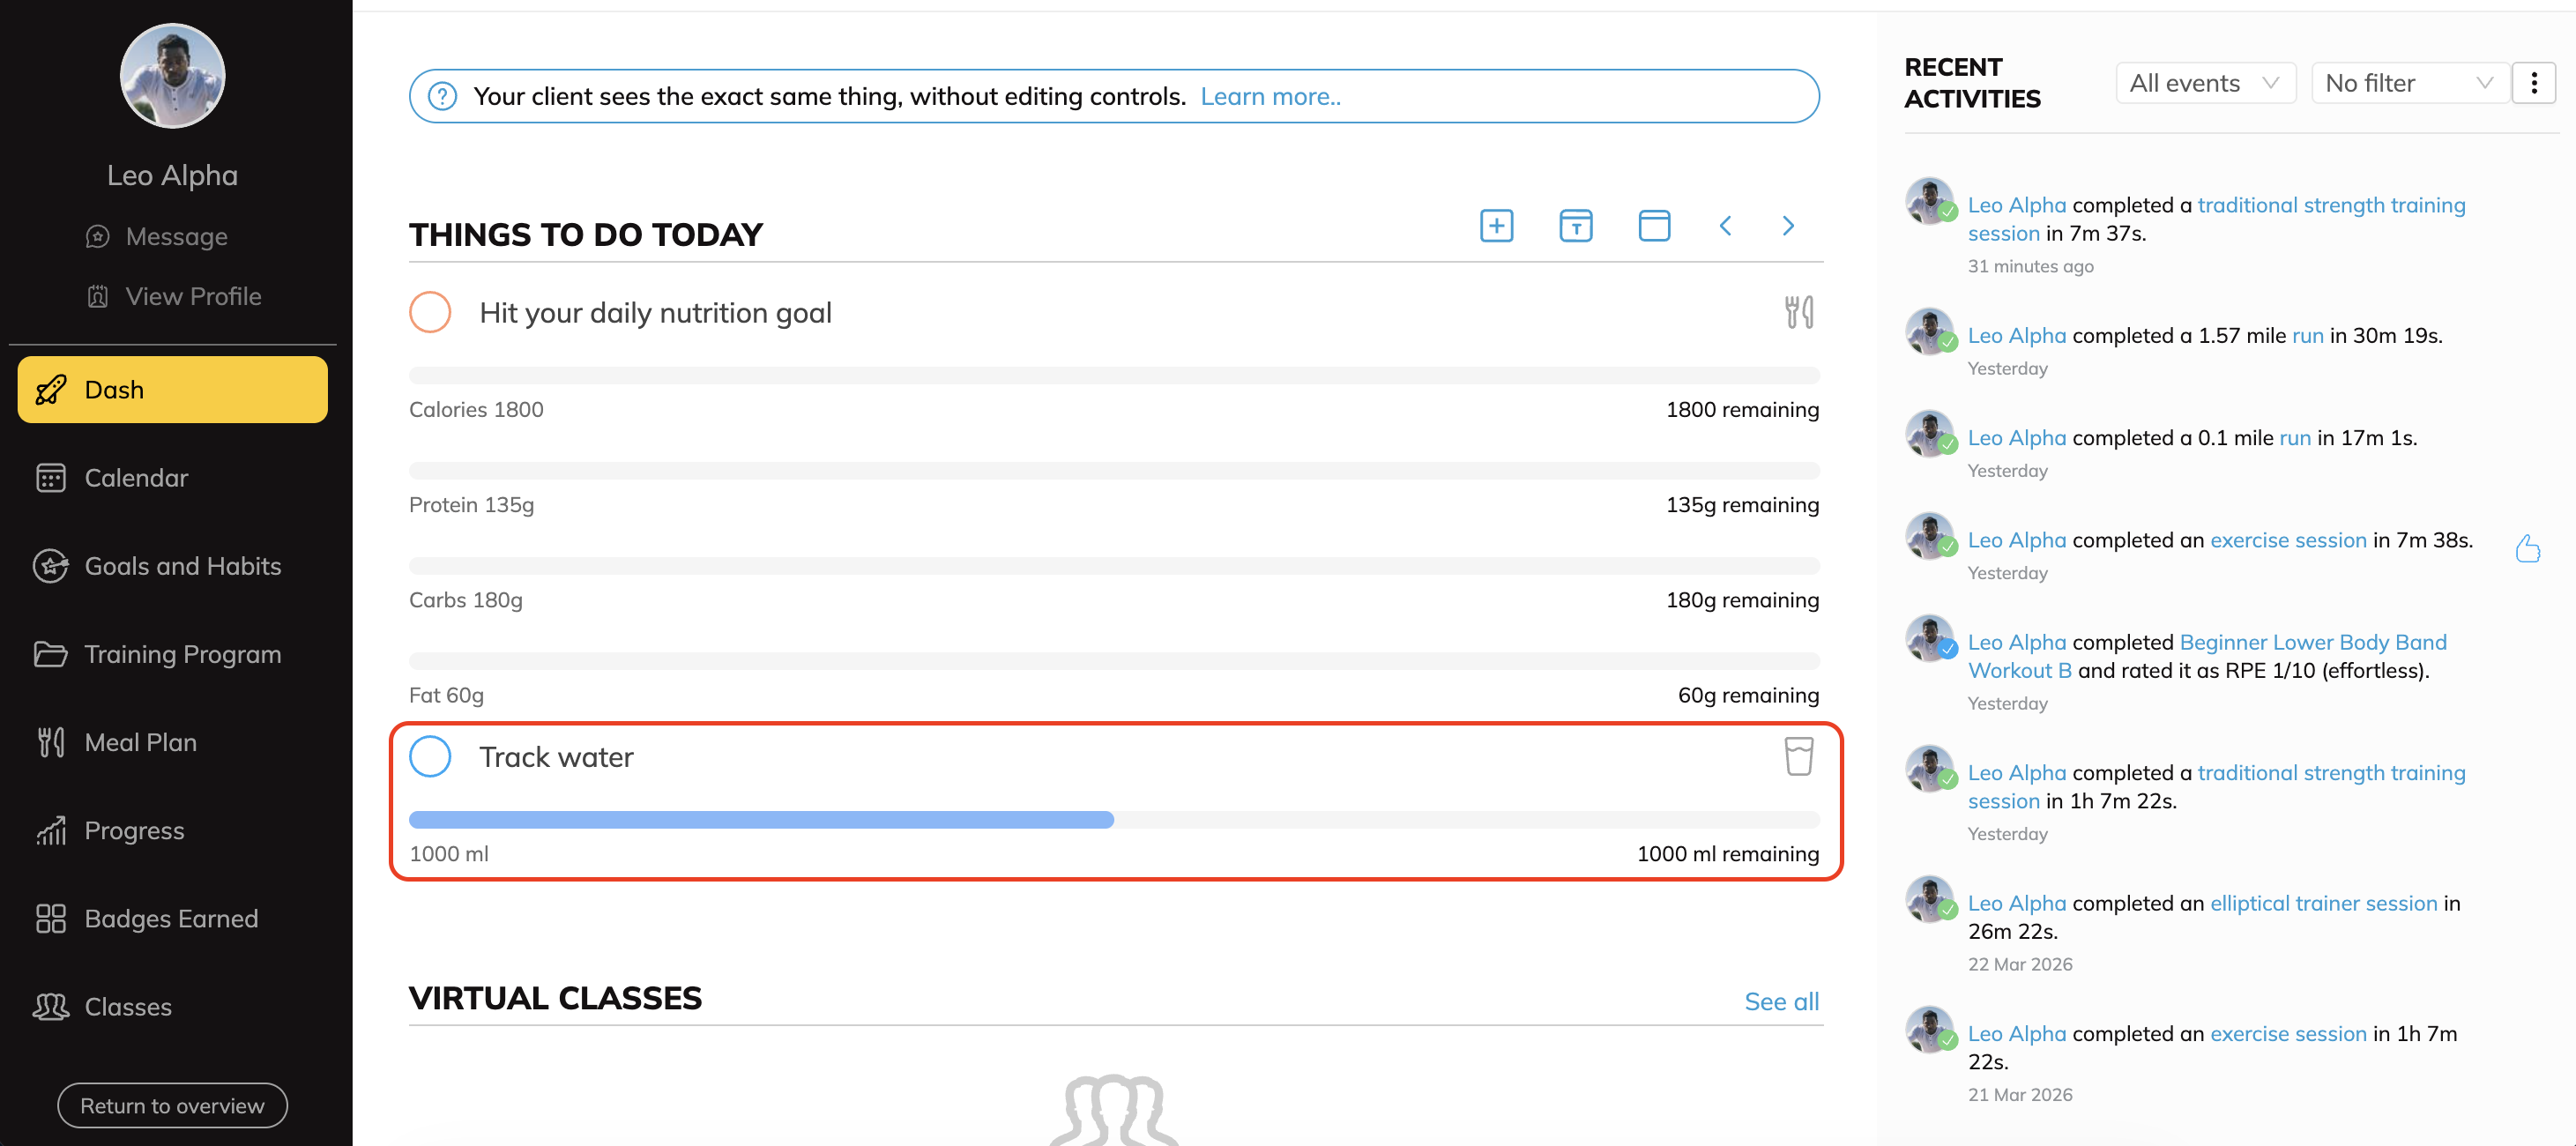
Task: Switch to Goals and Habits section
Action: 182,566
